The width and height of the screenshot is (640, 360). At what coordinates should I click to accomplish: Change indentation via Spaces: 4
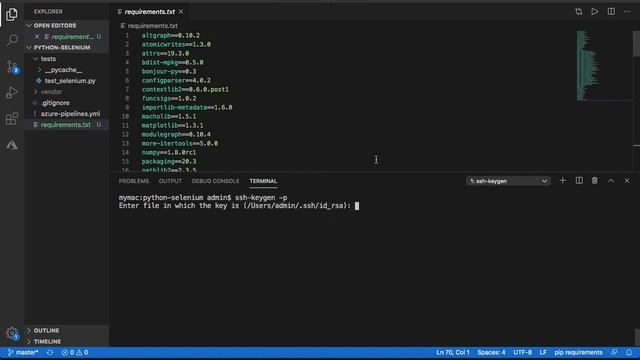tap(491, 352)
